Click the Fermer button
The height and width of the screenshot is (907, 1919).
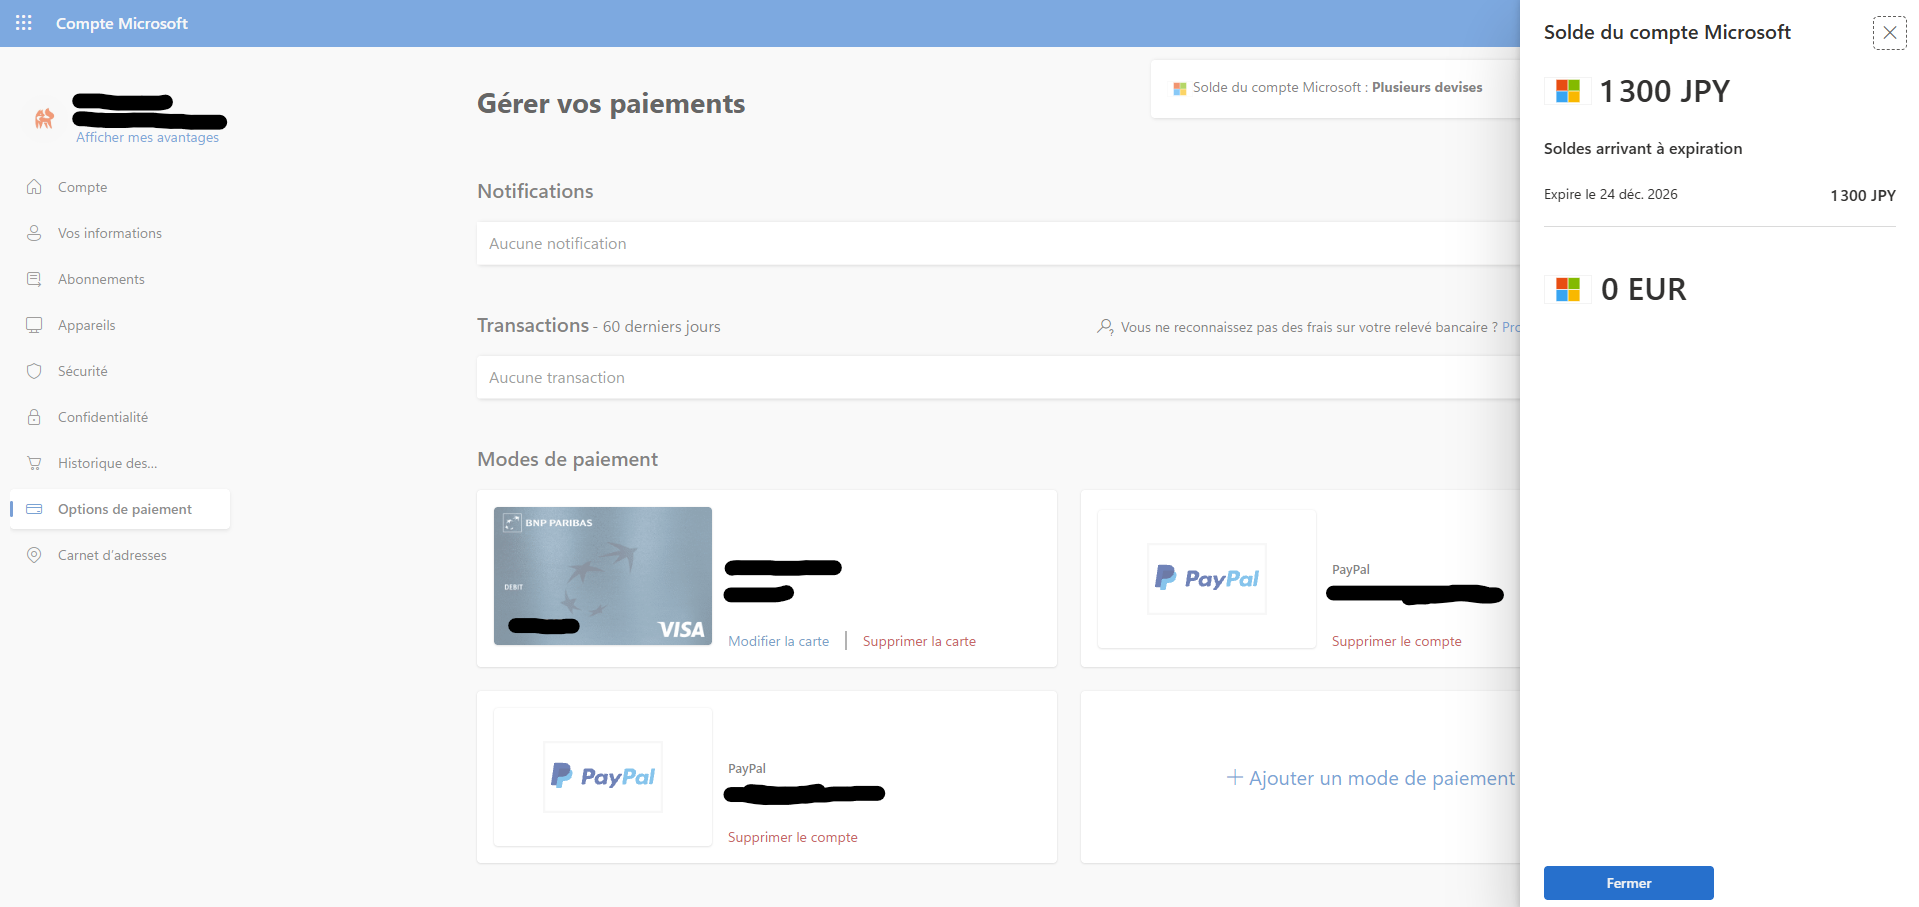coord(1628,883)
